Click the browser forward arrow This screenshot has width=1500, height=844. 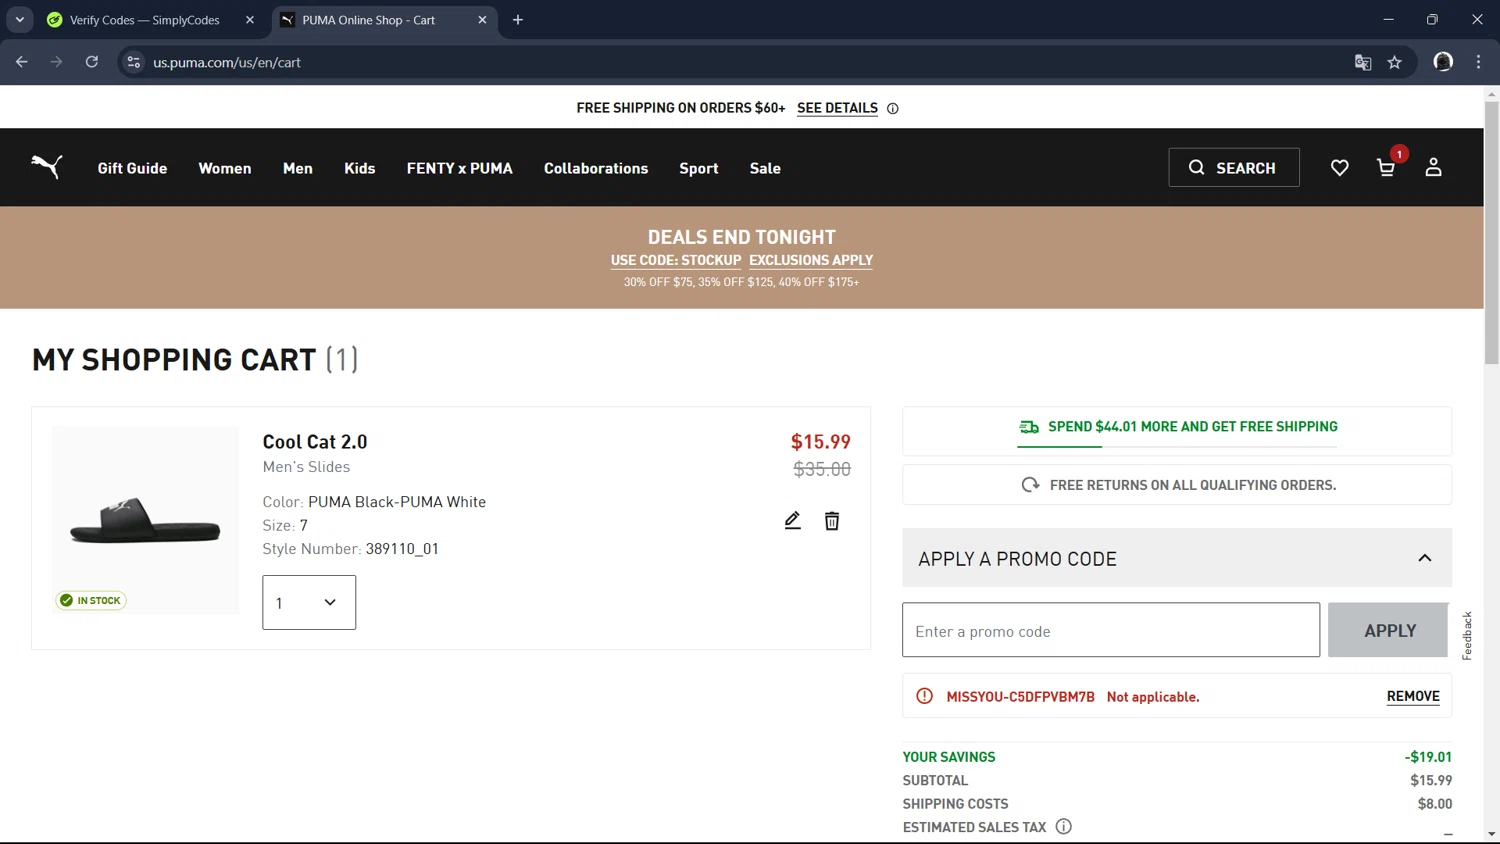(x=57, y=62)
